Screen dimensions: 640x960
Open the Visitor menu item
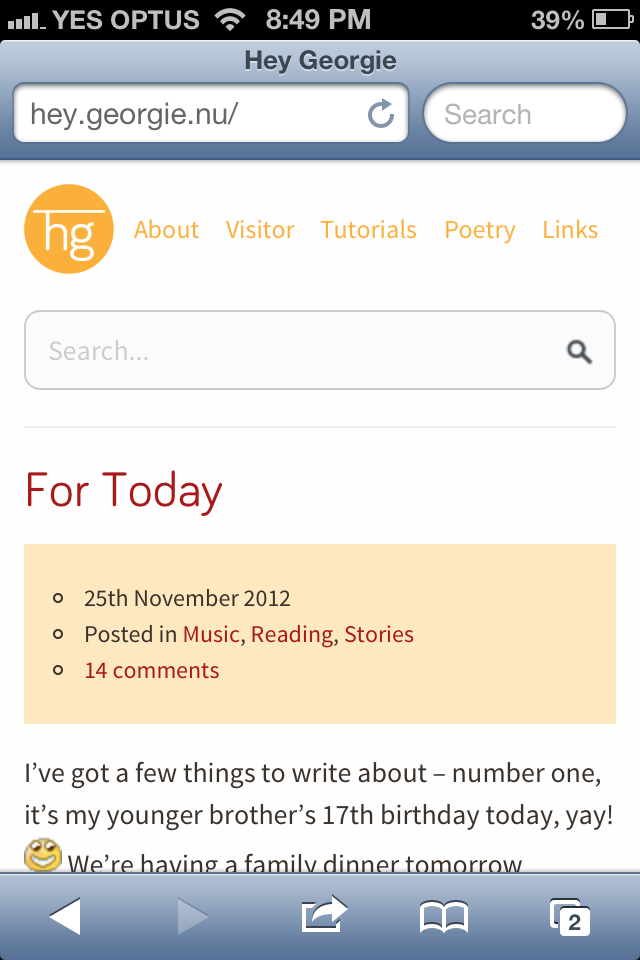(260, 230)
